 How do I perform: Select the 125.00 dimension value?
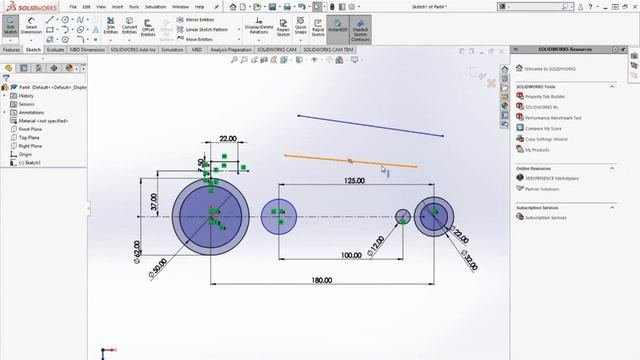point(354,180)
